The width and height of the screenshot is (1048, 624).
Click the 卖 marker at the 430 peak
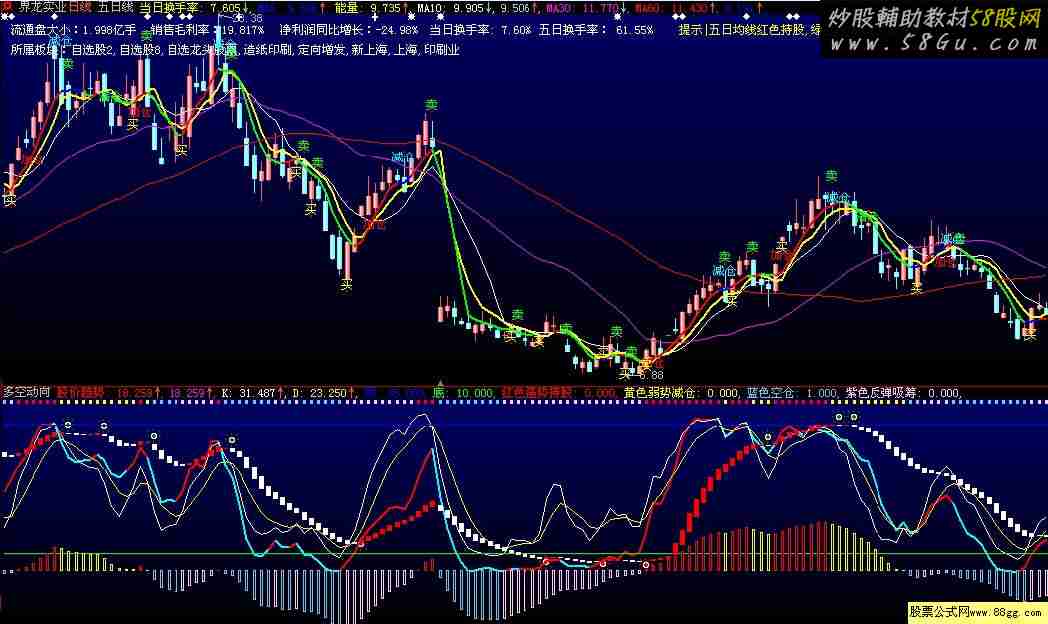coord(431,105)
